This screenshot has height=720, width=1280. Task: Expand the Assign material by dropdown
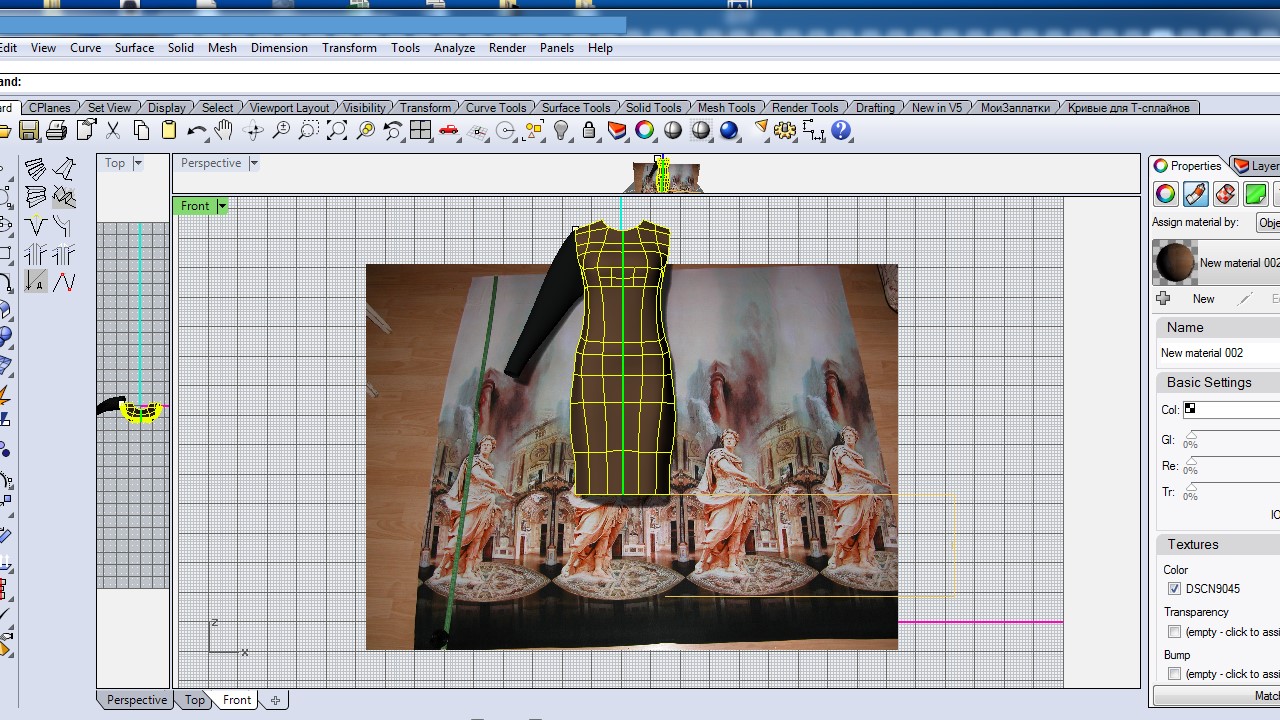click(1268, 223)
